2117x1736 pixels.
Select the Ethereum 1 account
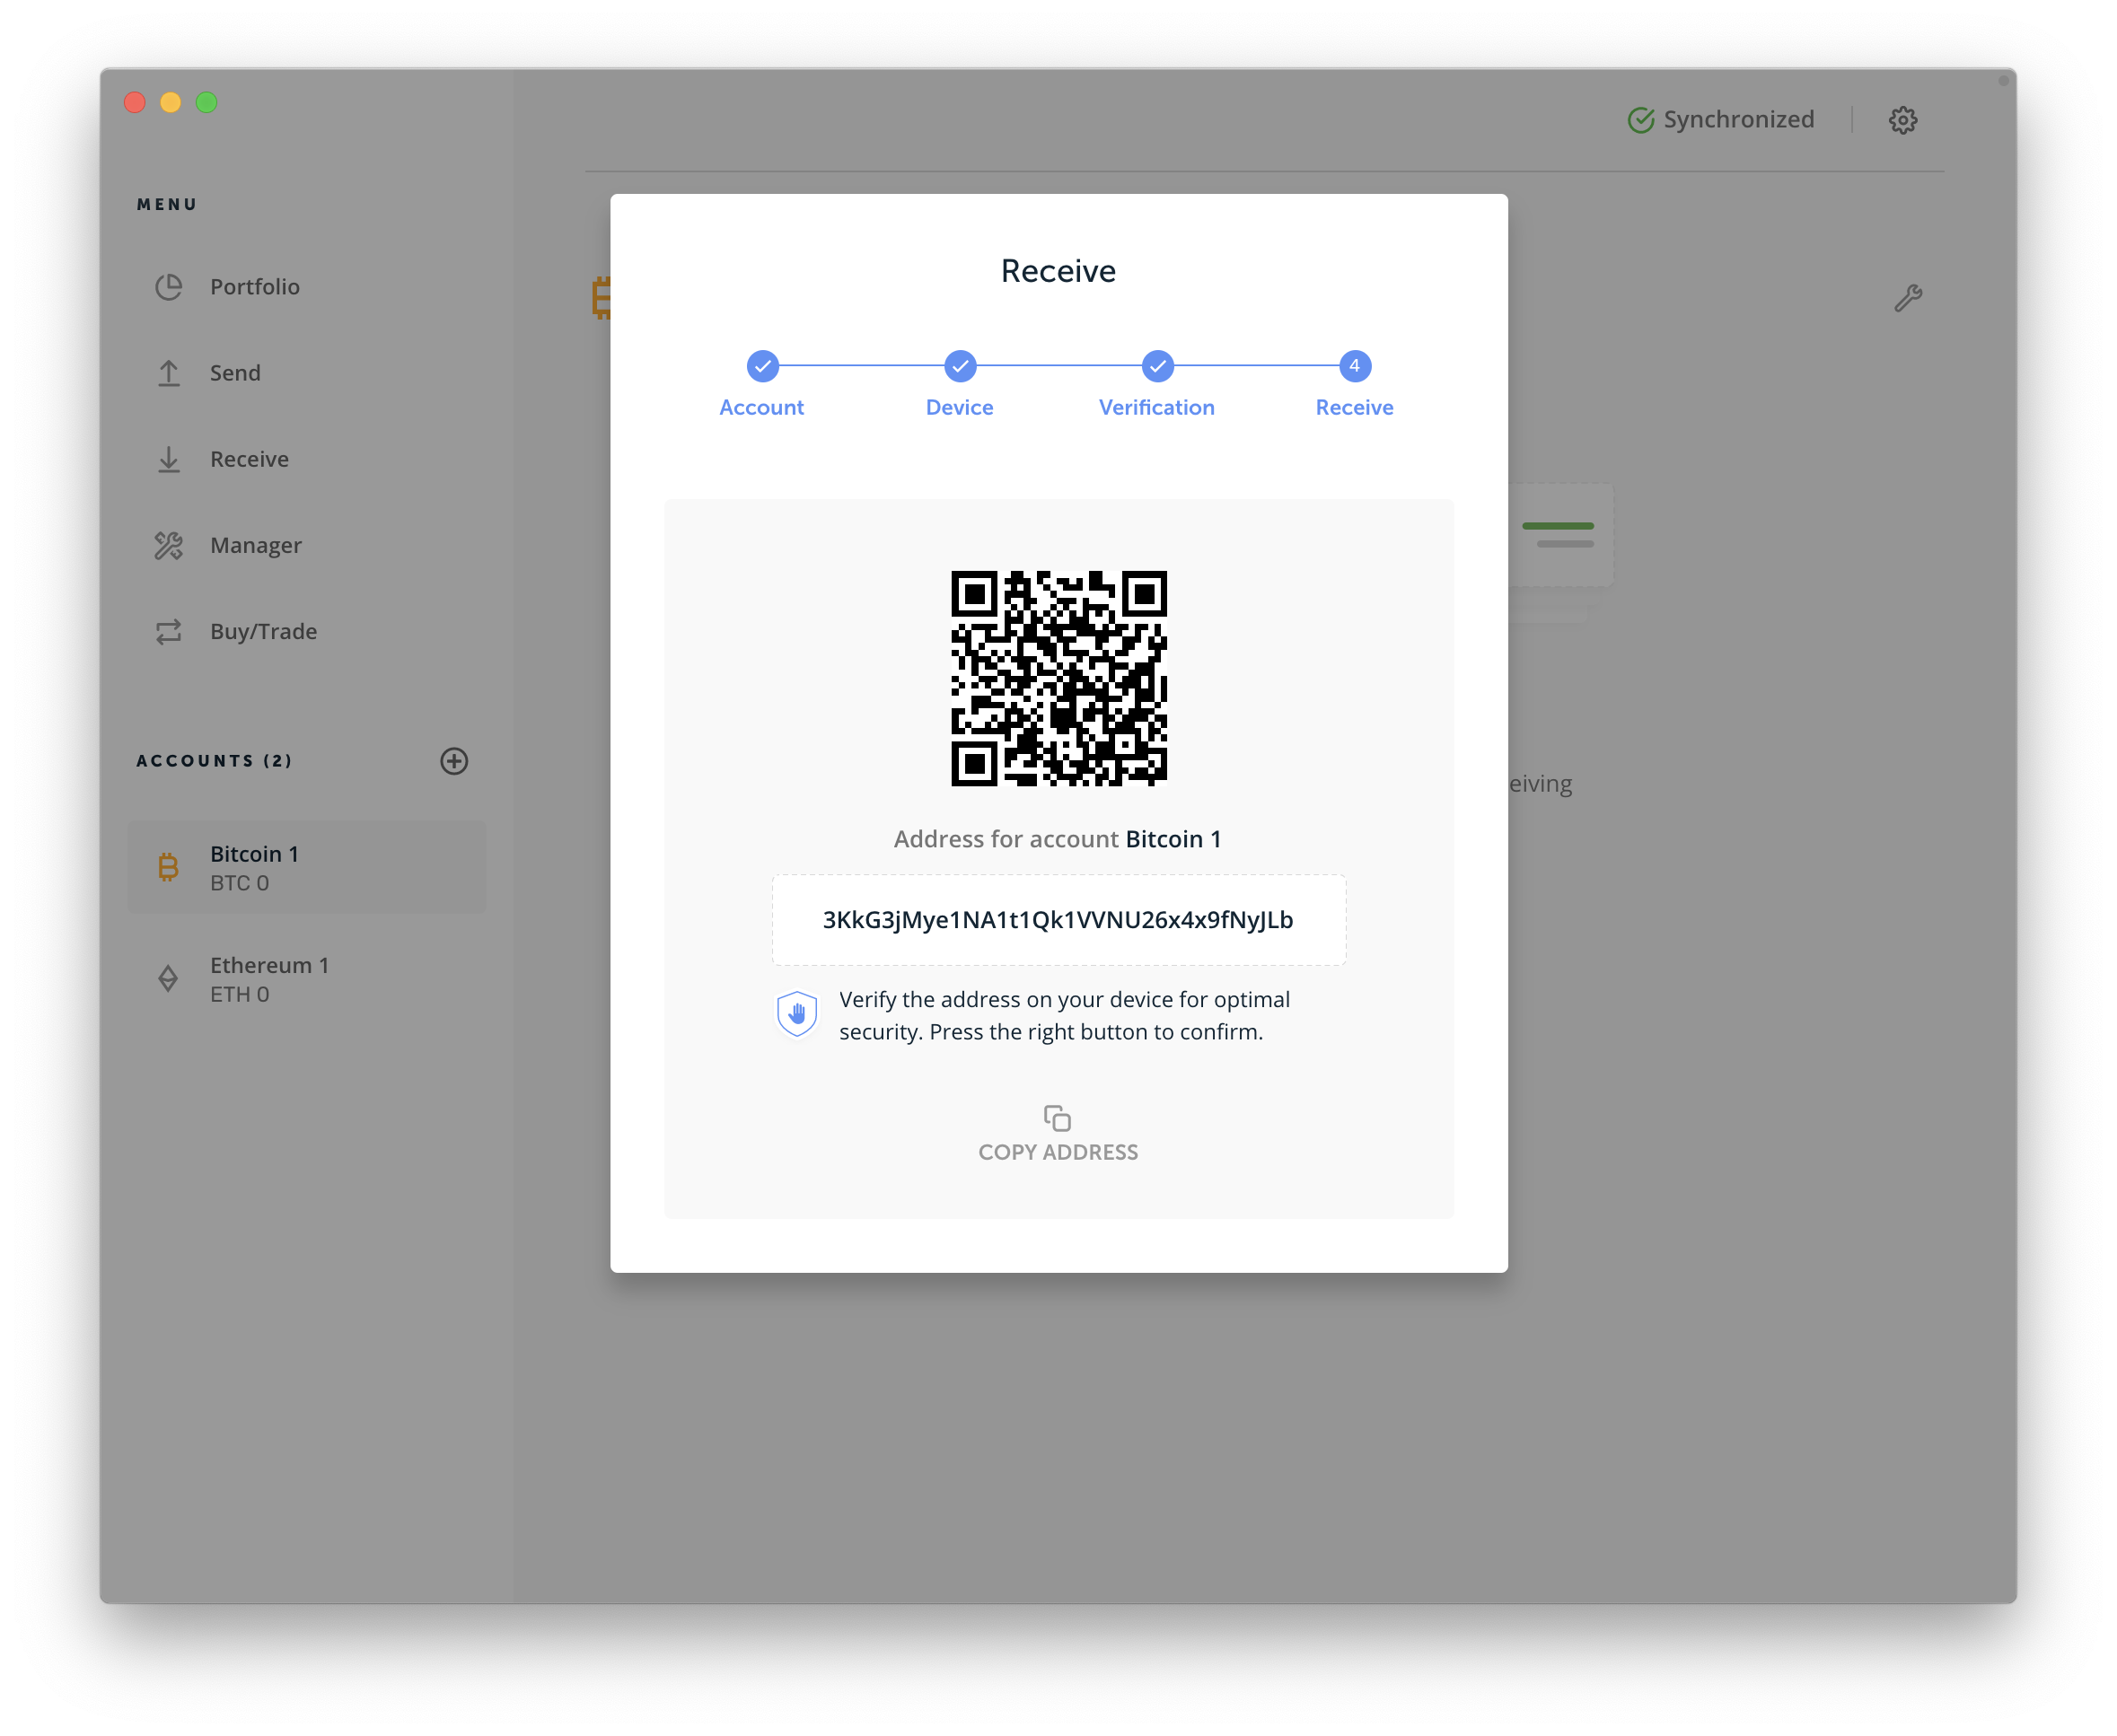pos(307,978)
